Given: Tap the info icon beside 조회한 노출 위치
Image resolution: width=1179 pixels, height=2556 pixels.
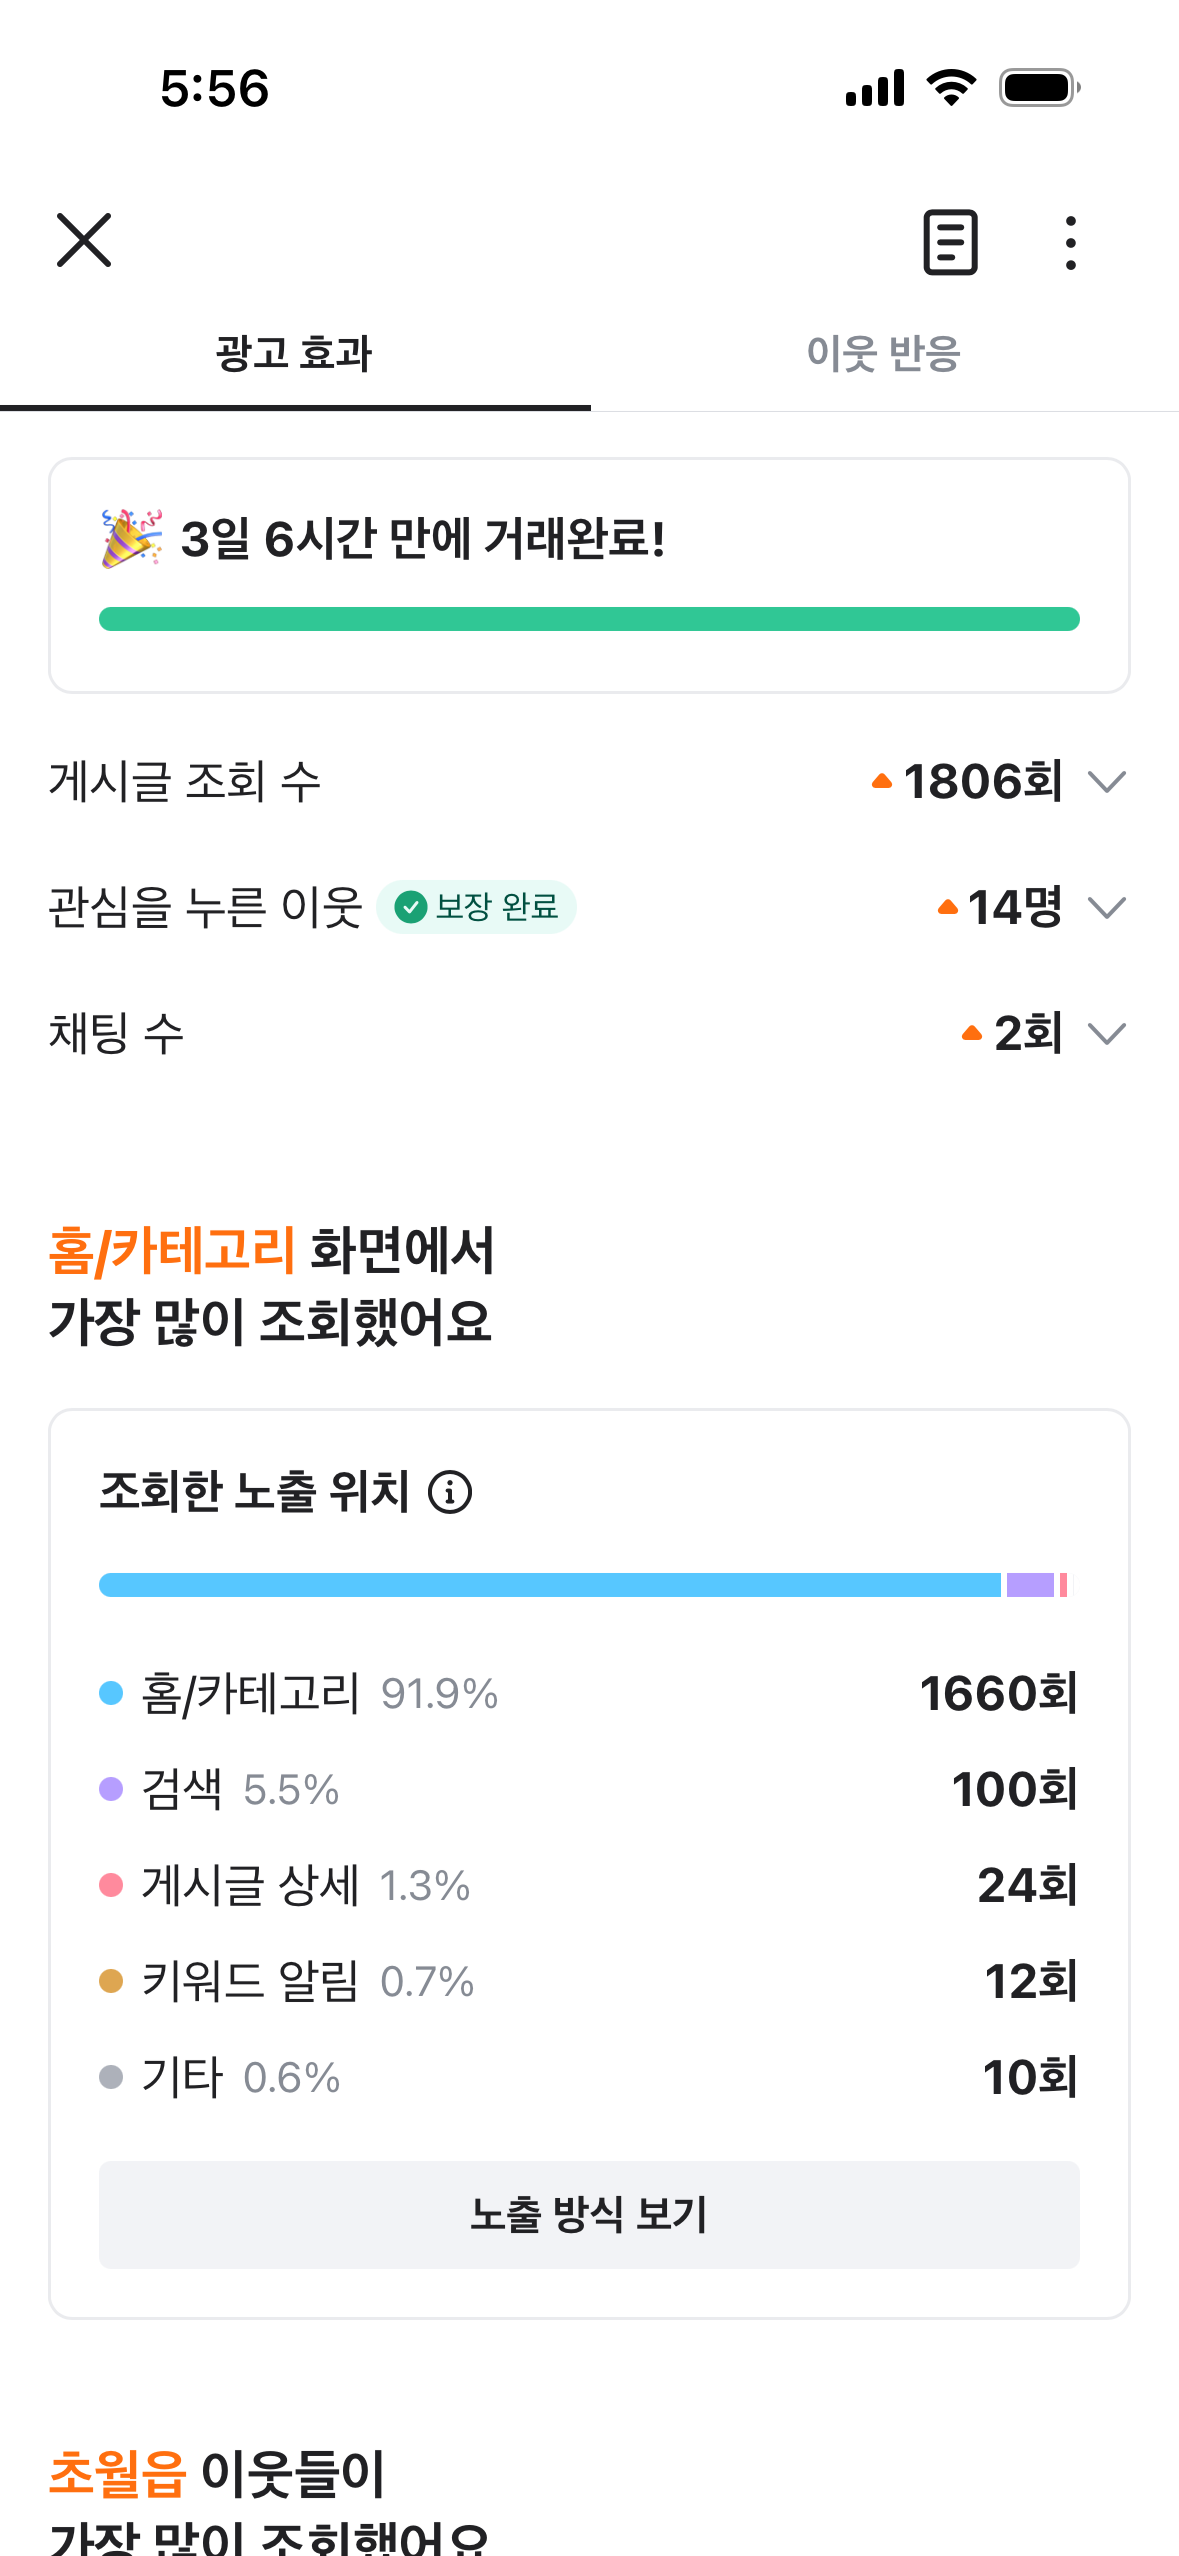Looking at the screenshot, I should click(450, 1492).
